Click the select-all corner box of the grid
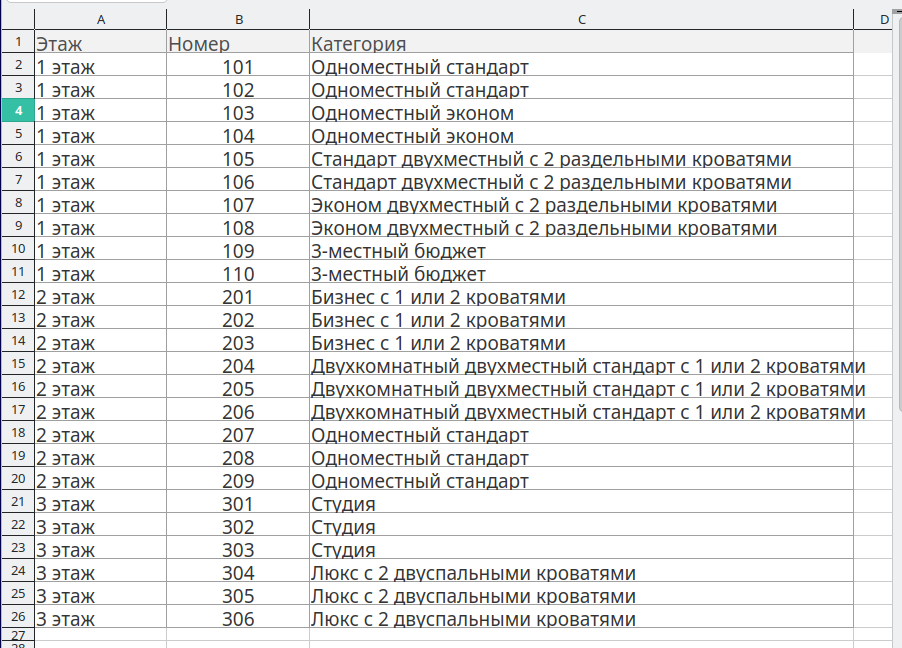Screen dimensions: 902x648 pos(17,20)
